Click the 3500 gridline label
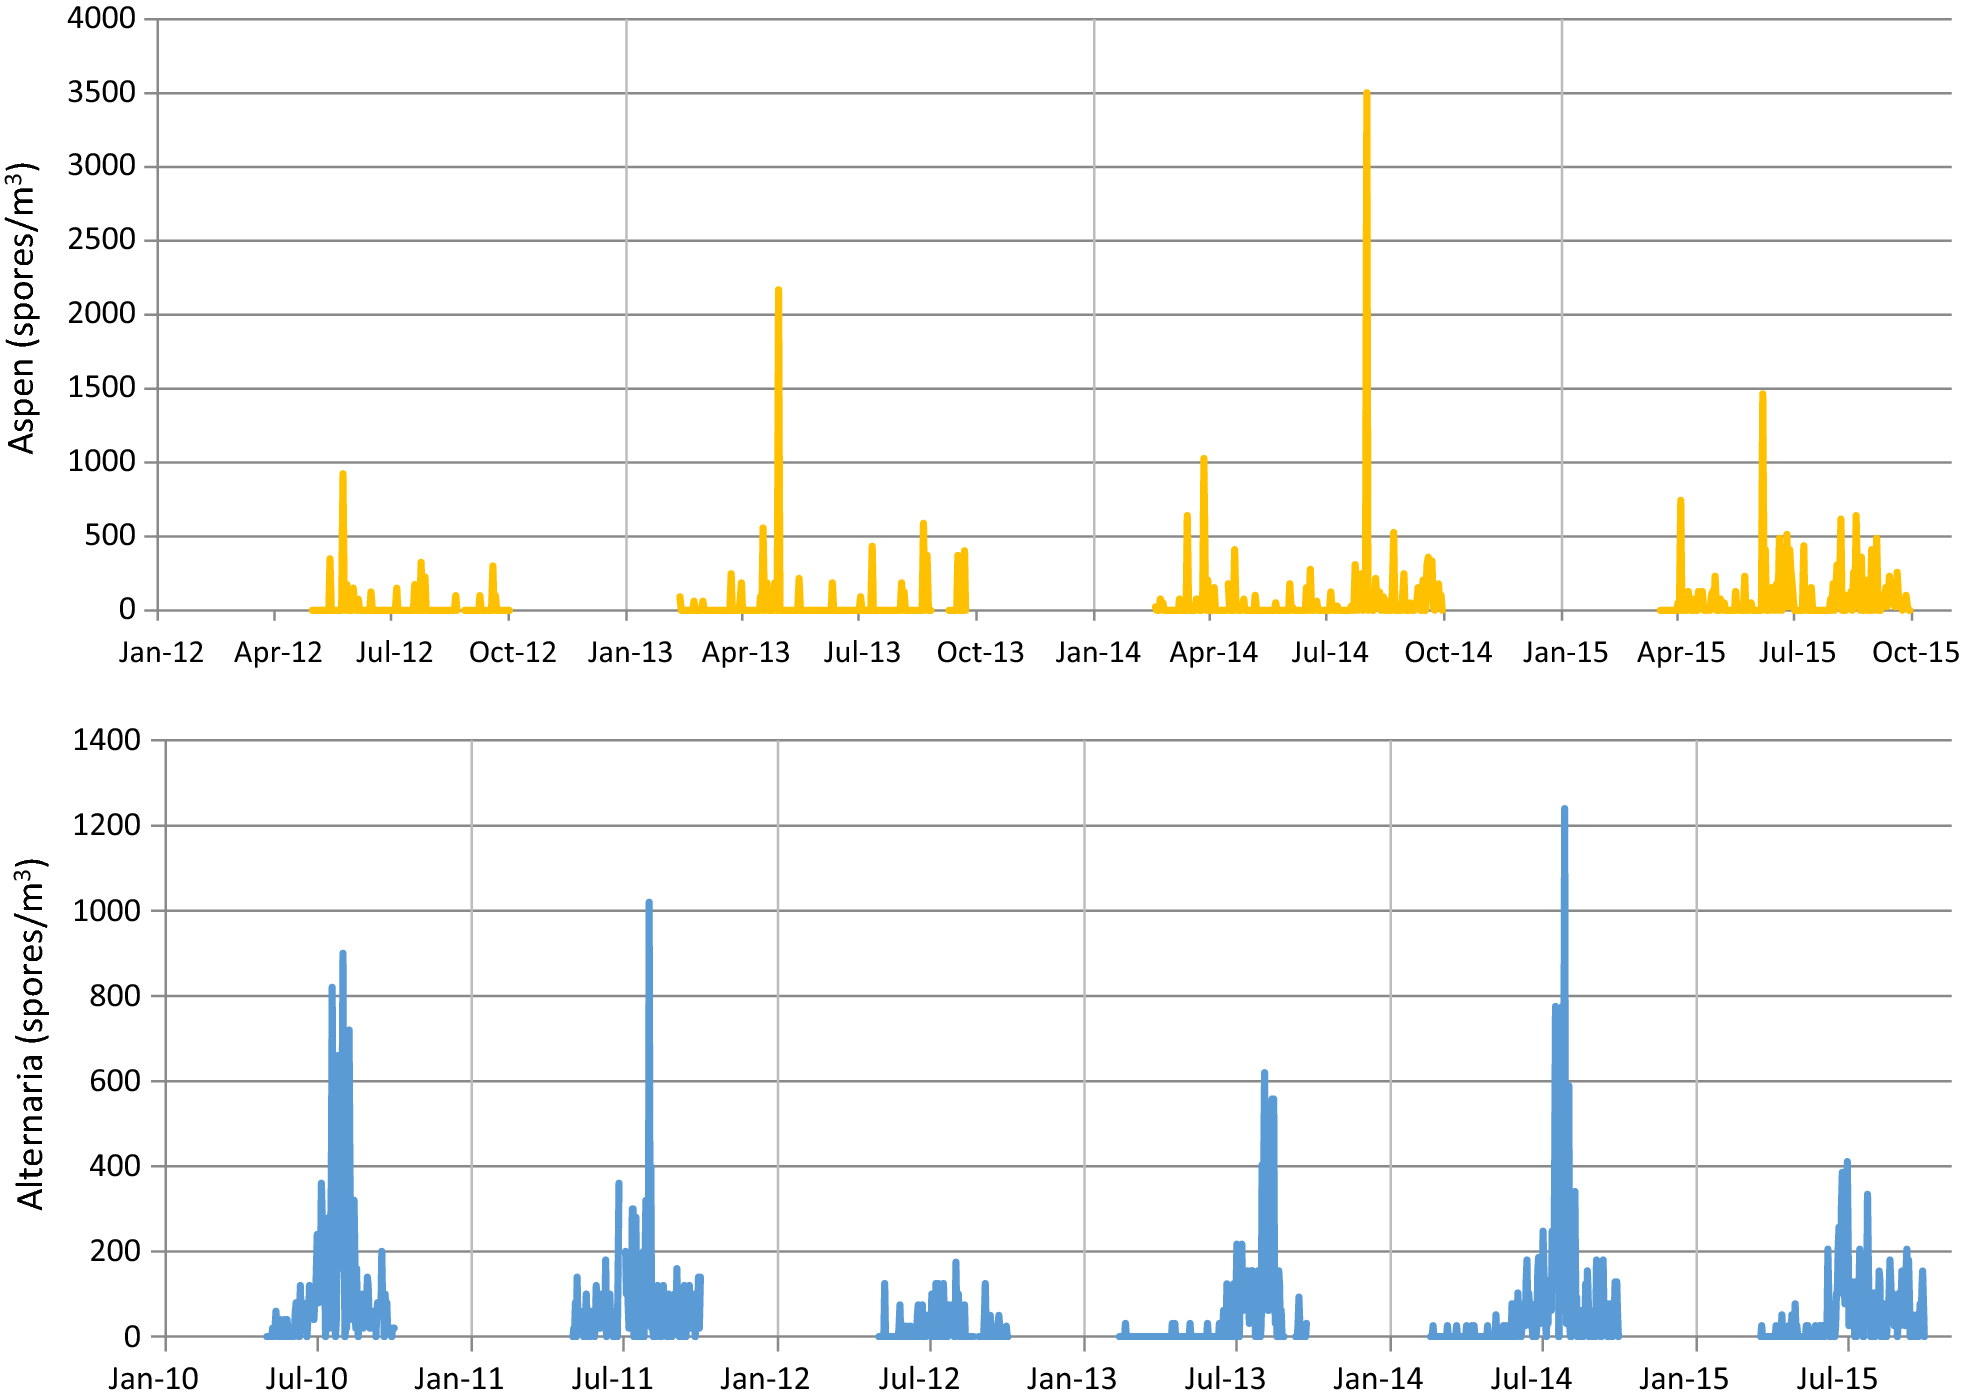 pos(101,92)
